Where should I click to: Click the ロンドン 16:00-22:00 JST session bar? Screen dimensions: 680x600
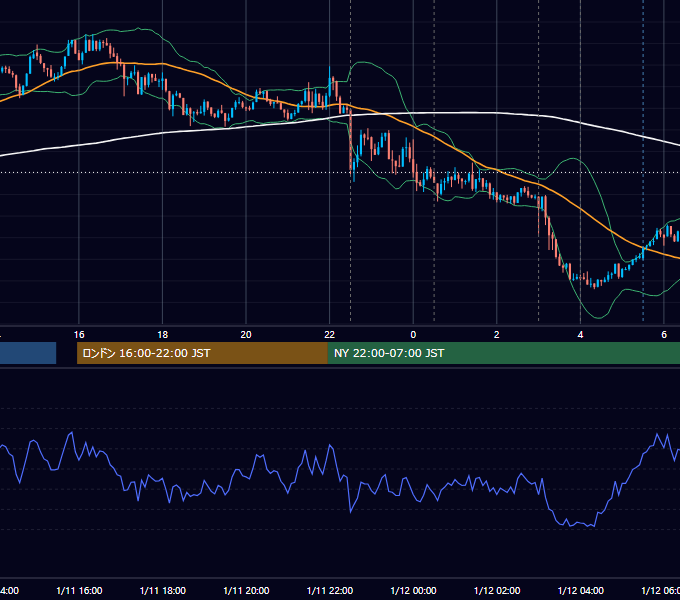point(202,353)
